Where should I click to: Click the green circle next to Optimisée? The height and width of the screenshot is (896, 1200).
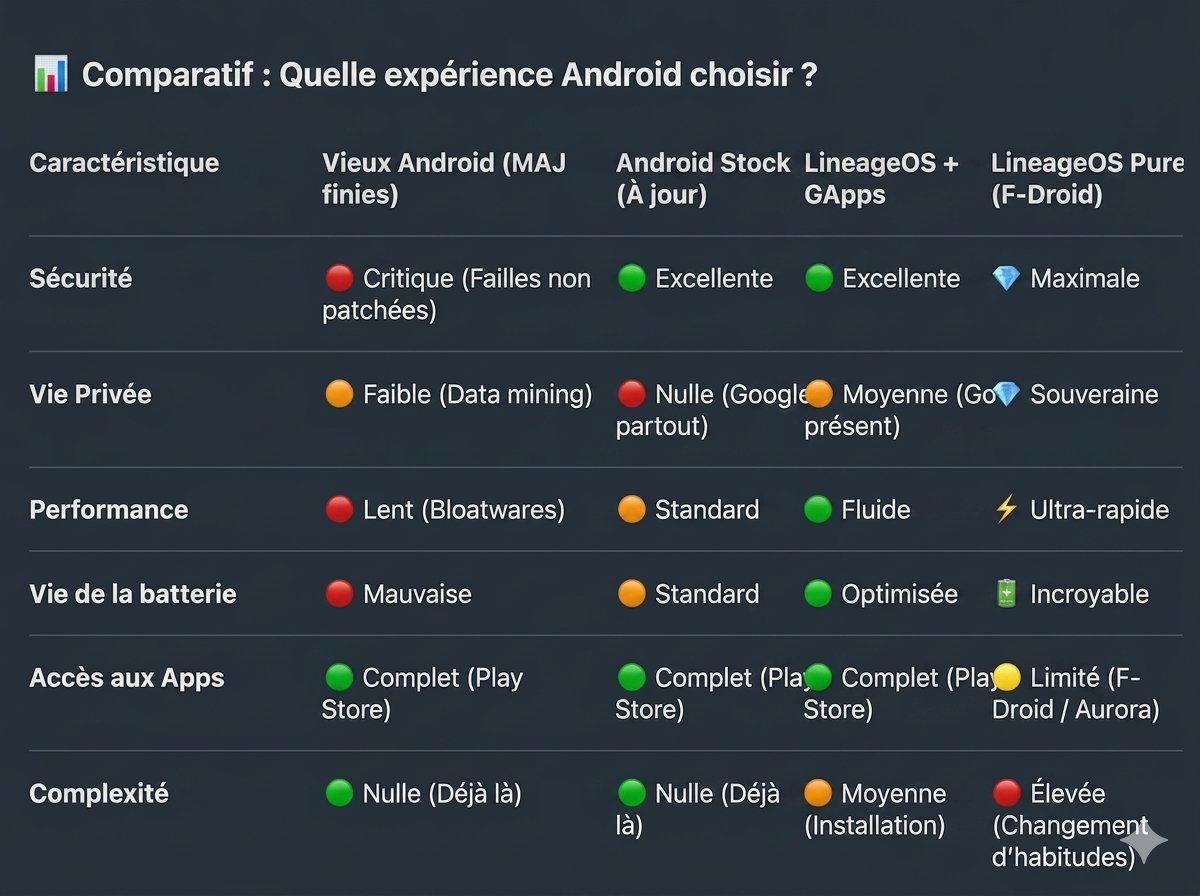(818, 594)
